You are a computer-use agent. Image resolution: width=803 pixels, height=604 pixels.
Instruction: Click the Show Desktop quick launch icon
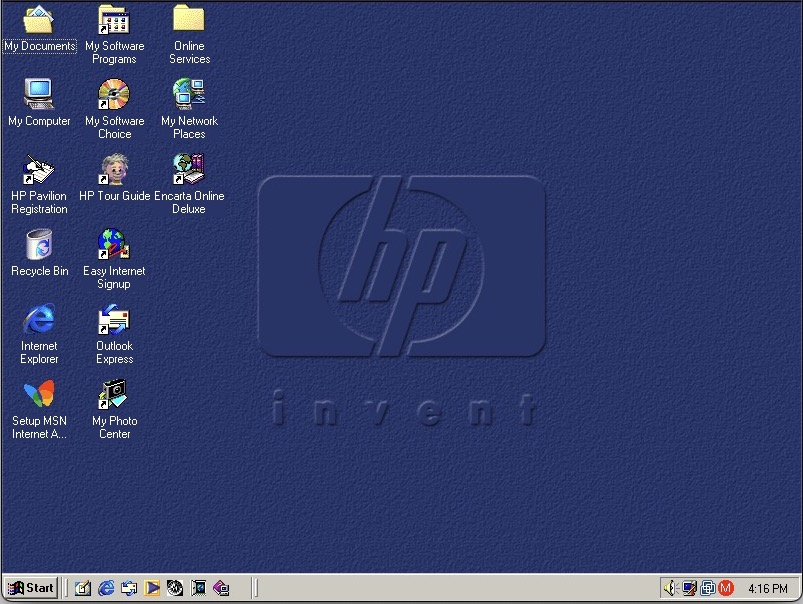pos(83,588)
